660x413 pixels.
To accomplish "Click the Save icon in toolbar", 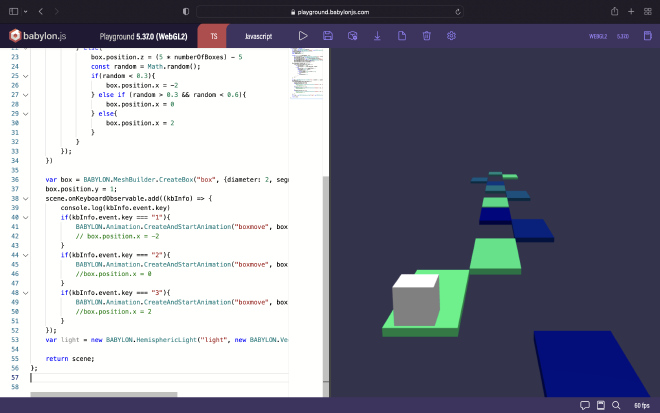I will (328, 36).
